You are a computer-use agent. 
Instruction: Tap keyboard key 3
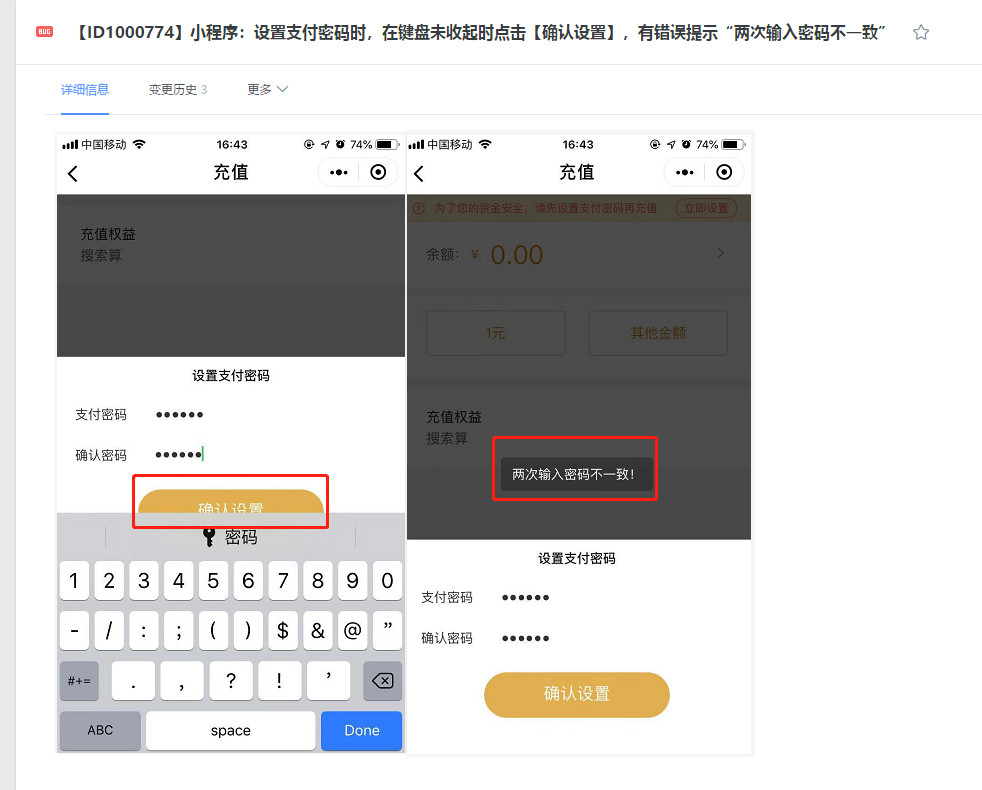click(x=143, y=581)
